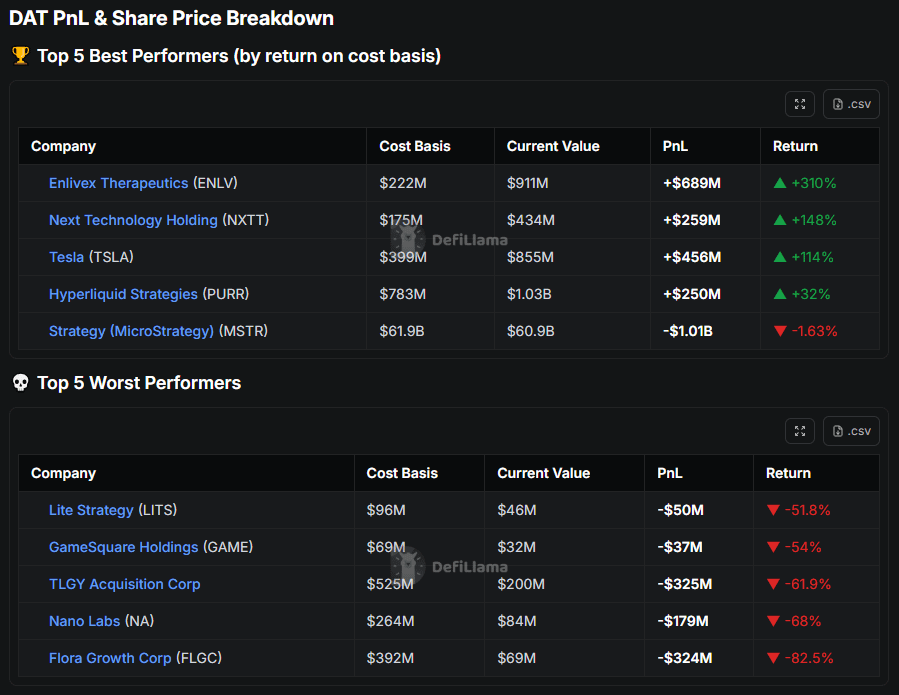
Task: Open the TLGY Acquisition Corp link
Action: [125, 584]
